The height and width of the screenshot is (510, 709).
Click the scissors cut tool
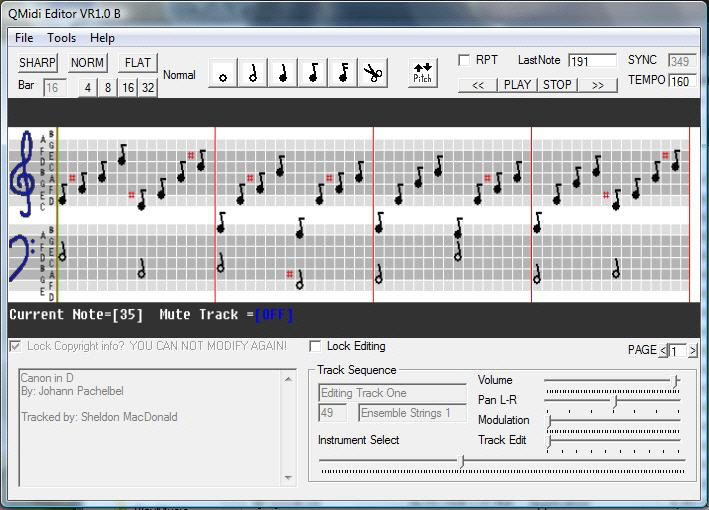click(373, 74)
